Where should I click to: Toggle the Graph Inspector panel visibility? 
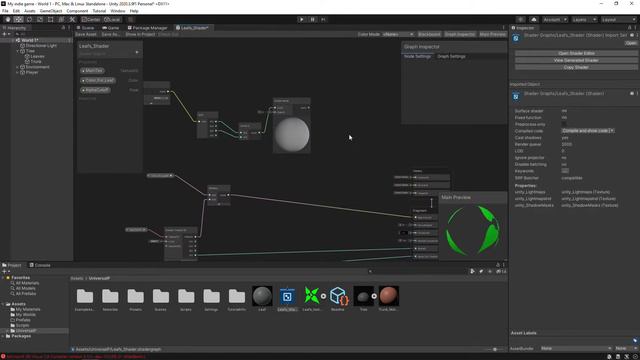point(460,34)
